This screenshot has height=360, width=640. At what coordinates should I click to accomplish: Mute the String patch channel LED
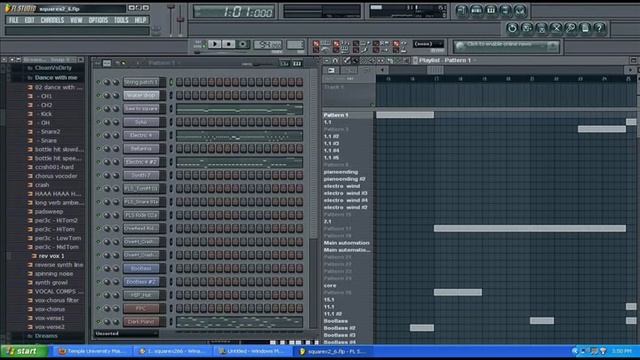coord(98,82)
